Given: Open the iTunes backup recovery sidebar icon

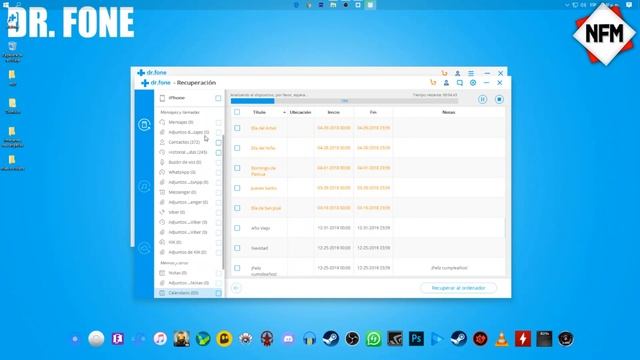Looking at the screenshot, I should (x=144, y=187).
